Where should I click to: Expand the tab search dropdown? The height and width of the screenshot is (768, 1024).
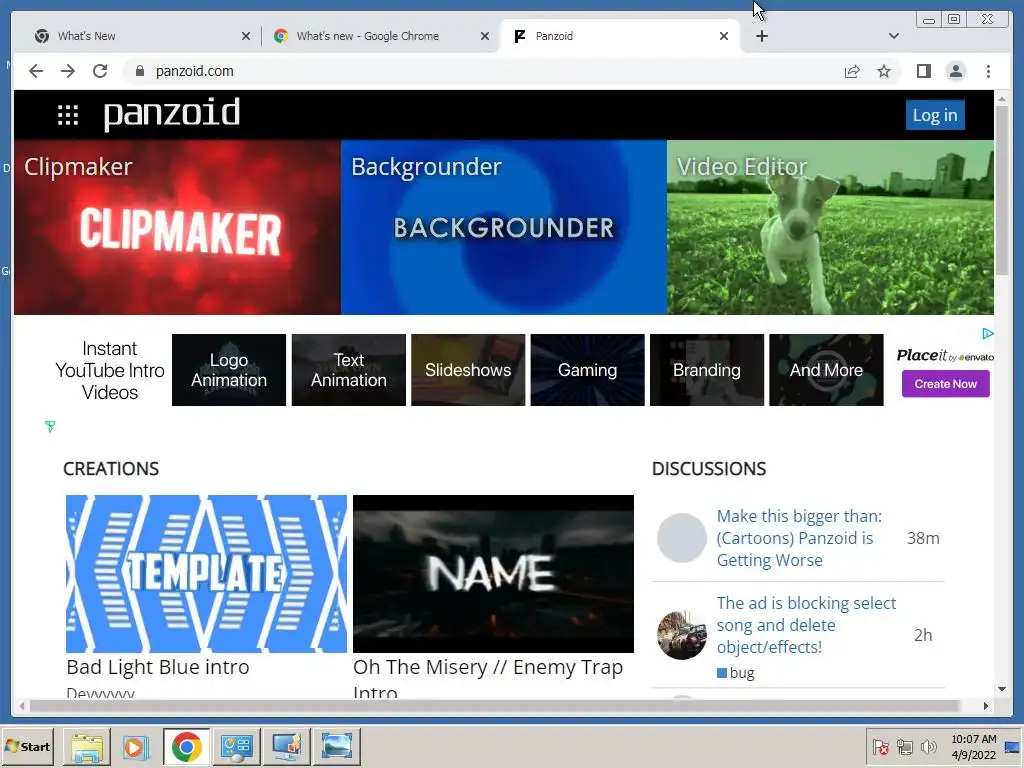[894, 36]
